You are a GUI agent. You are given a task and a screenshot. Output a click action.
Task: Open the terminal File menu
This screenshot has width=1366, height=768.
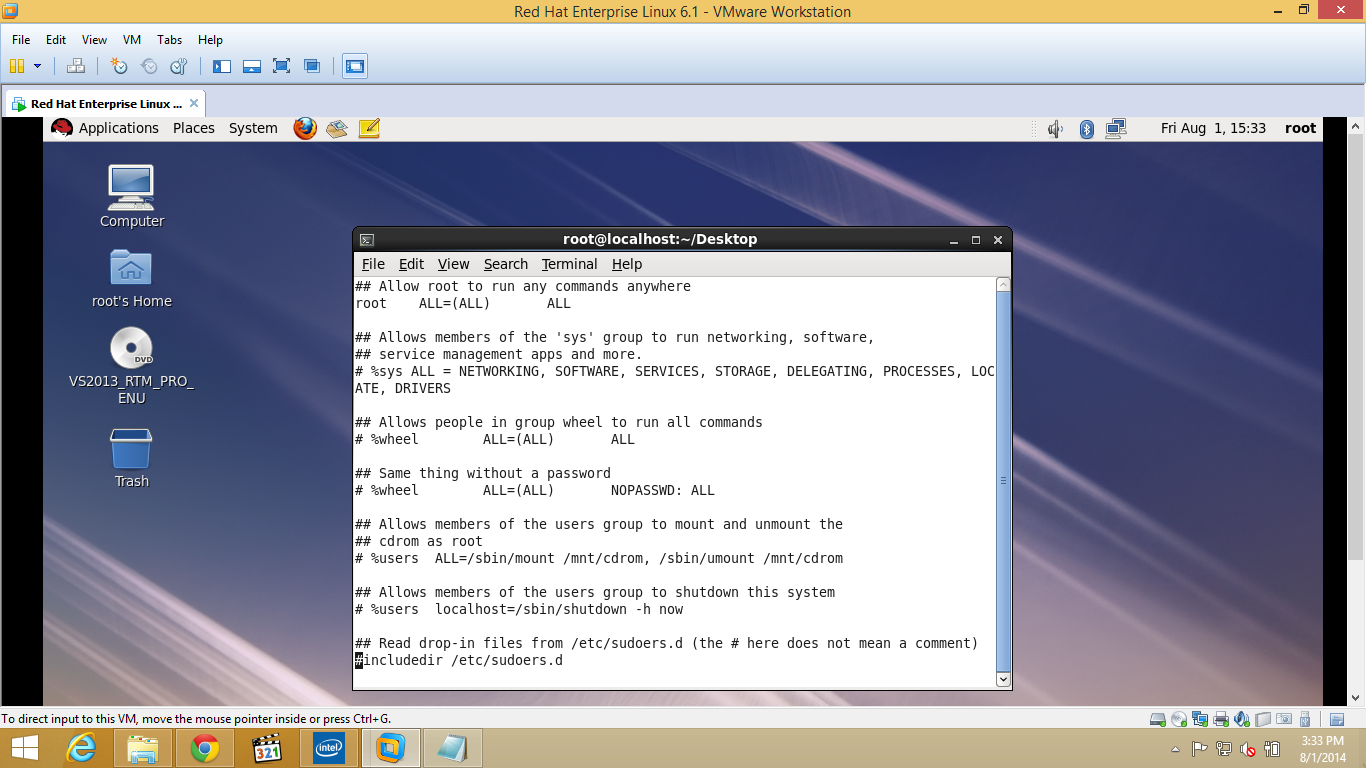coord(373,264)
